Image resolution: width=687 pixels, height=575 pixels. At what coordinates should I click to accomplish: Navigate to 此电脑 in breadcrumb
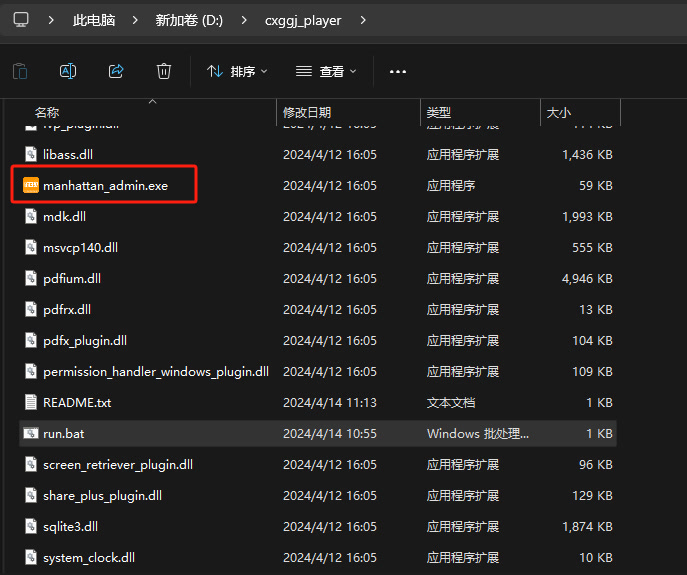(x=94, y=20)
